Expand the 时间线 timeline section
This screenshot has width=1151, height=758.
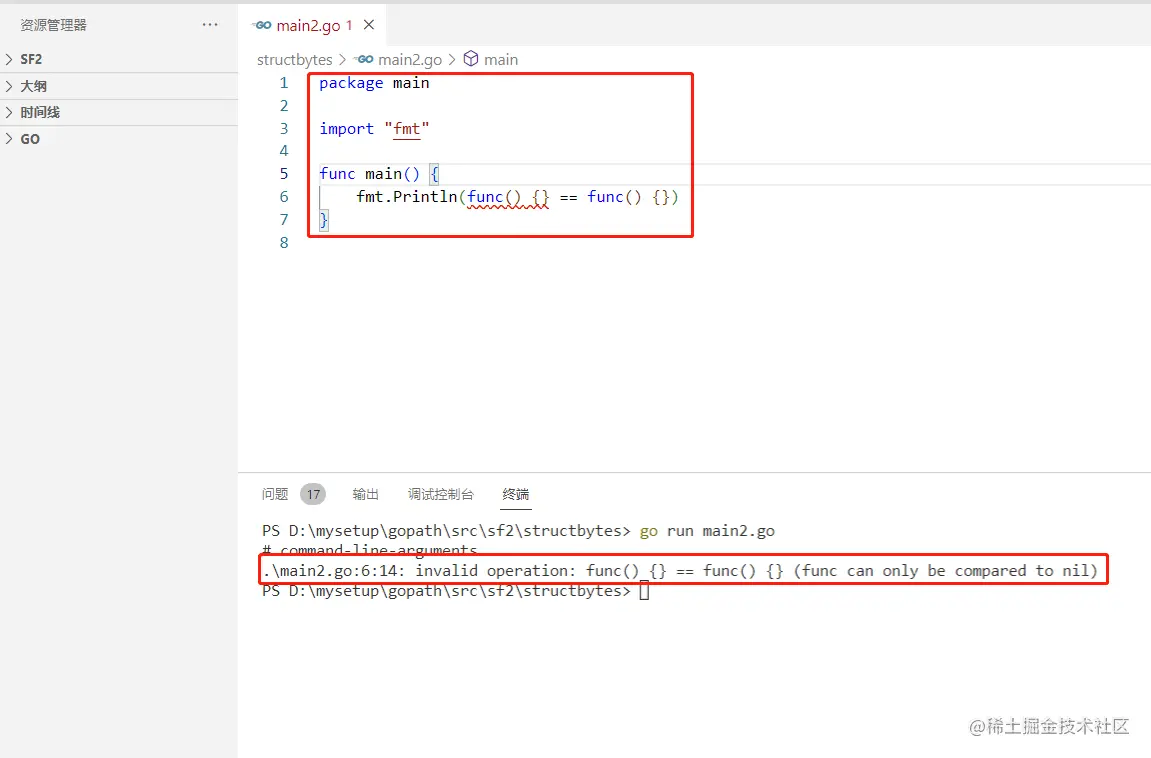(x=119, y=112)
